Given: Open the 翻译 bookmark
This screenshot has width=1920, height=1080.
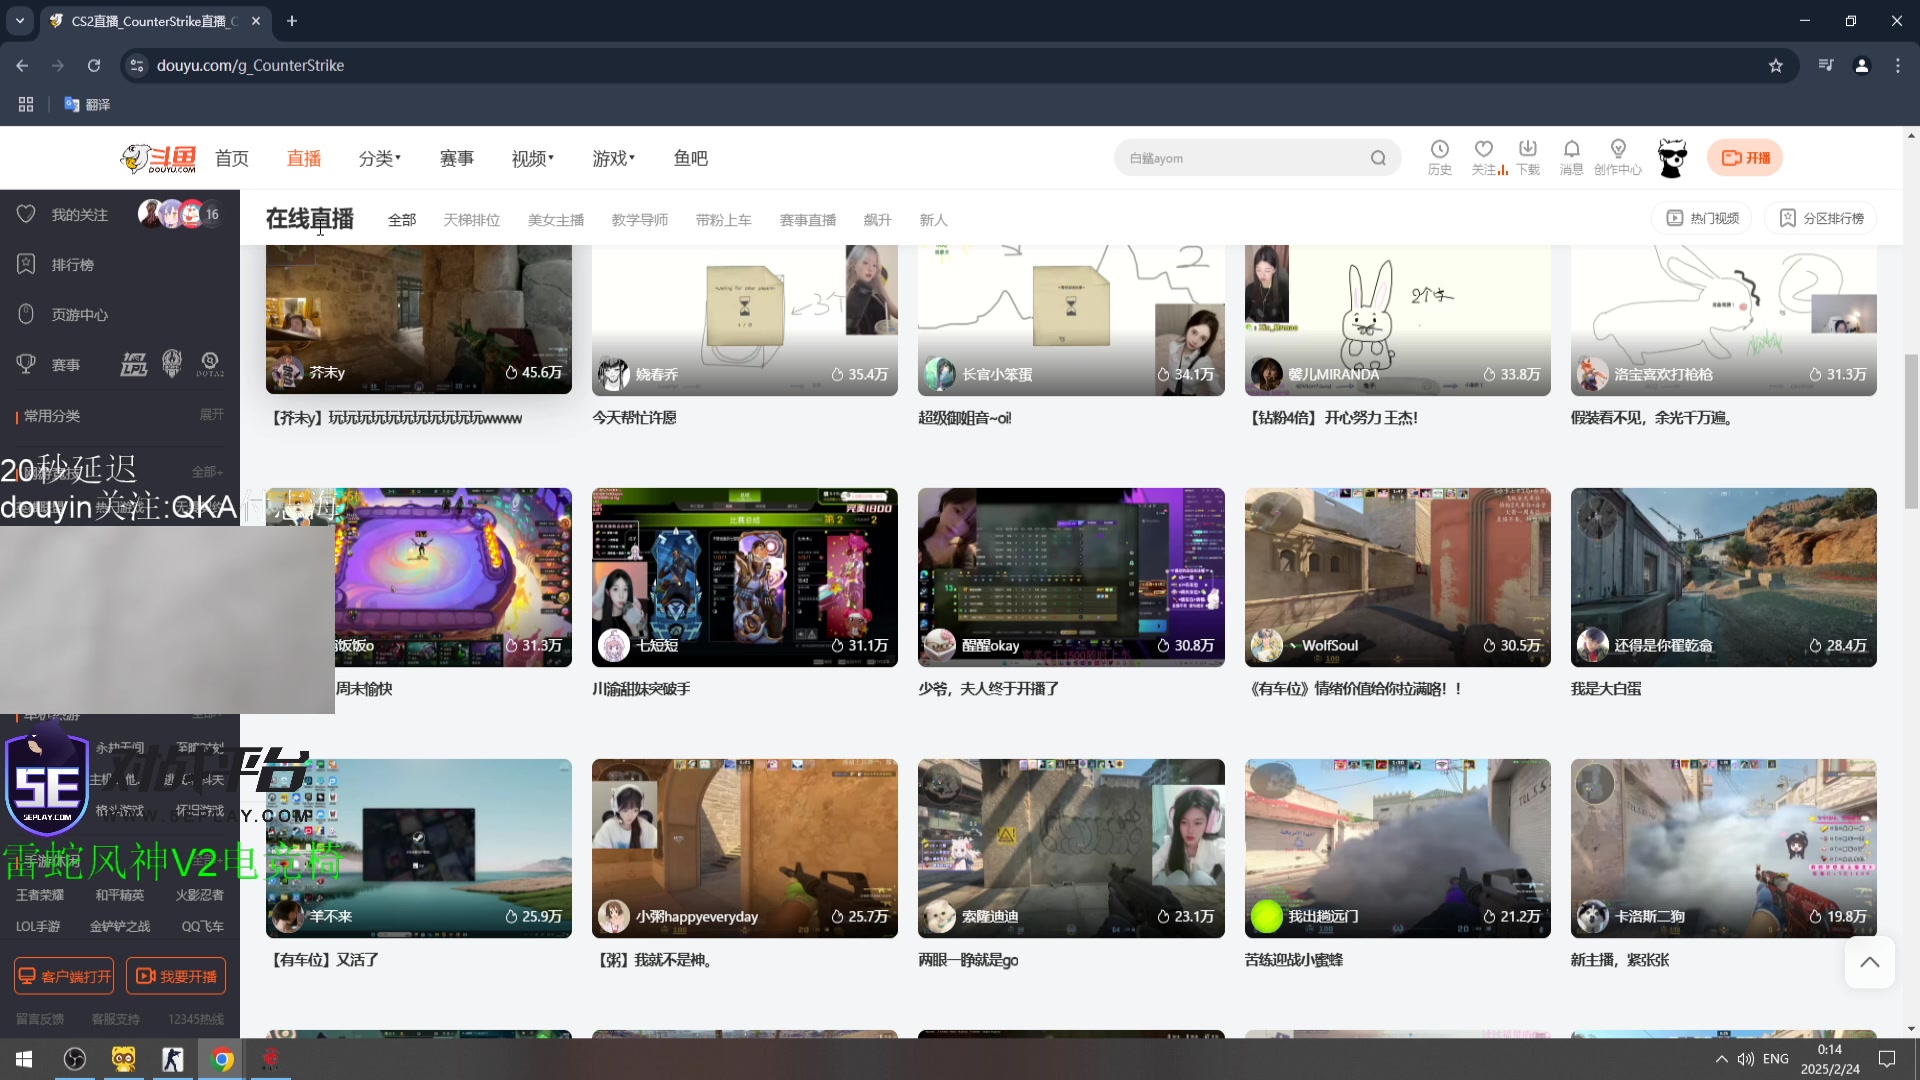Looking at the screenshot, I should 87,104.
